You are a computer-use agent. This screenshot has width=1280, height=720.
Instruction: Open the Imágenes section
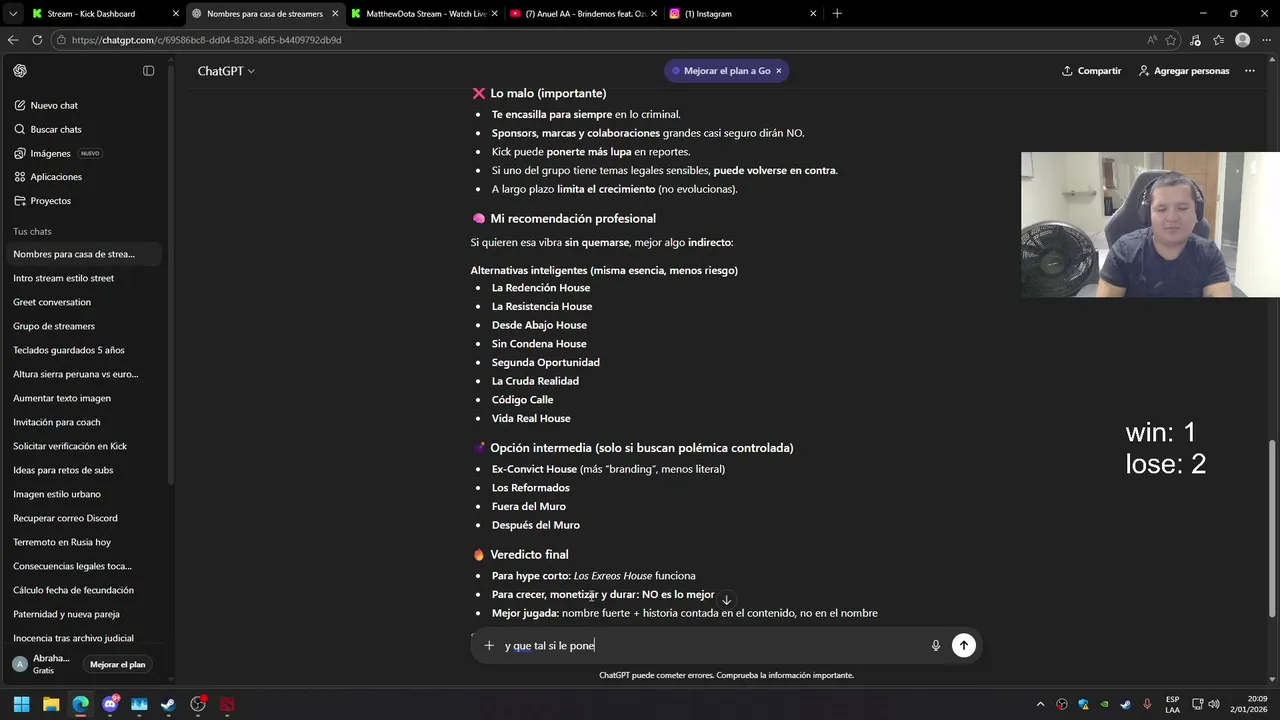coord(50,153)
